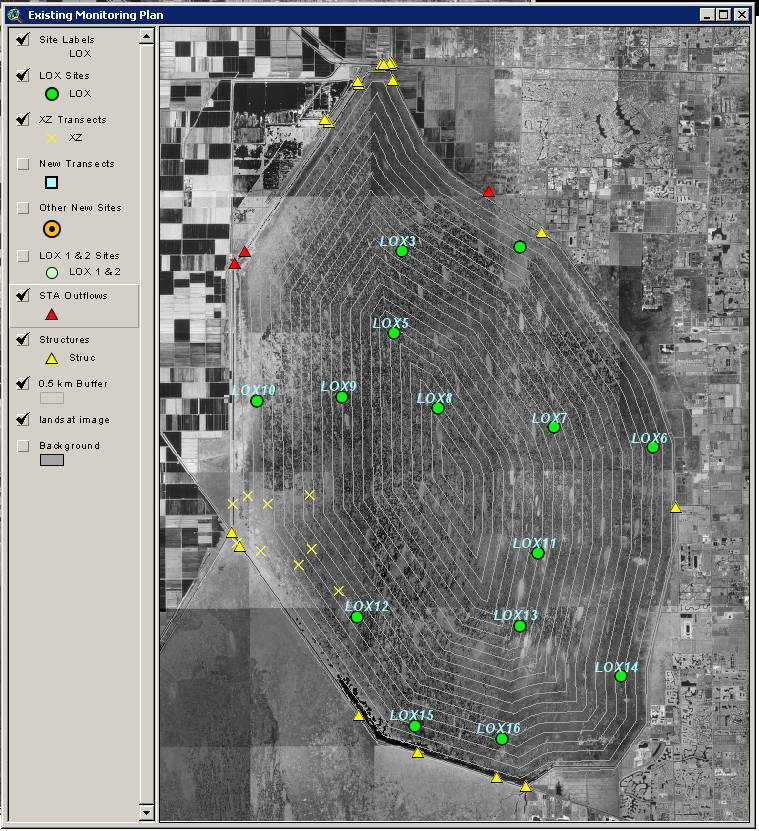Screen dimensions: 759x831
Task: Click the LOX6 site marker
Action: (x=653, y=447)
